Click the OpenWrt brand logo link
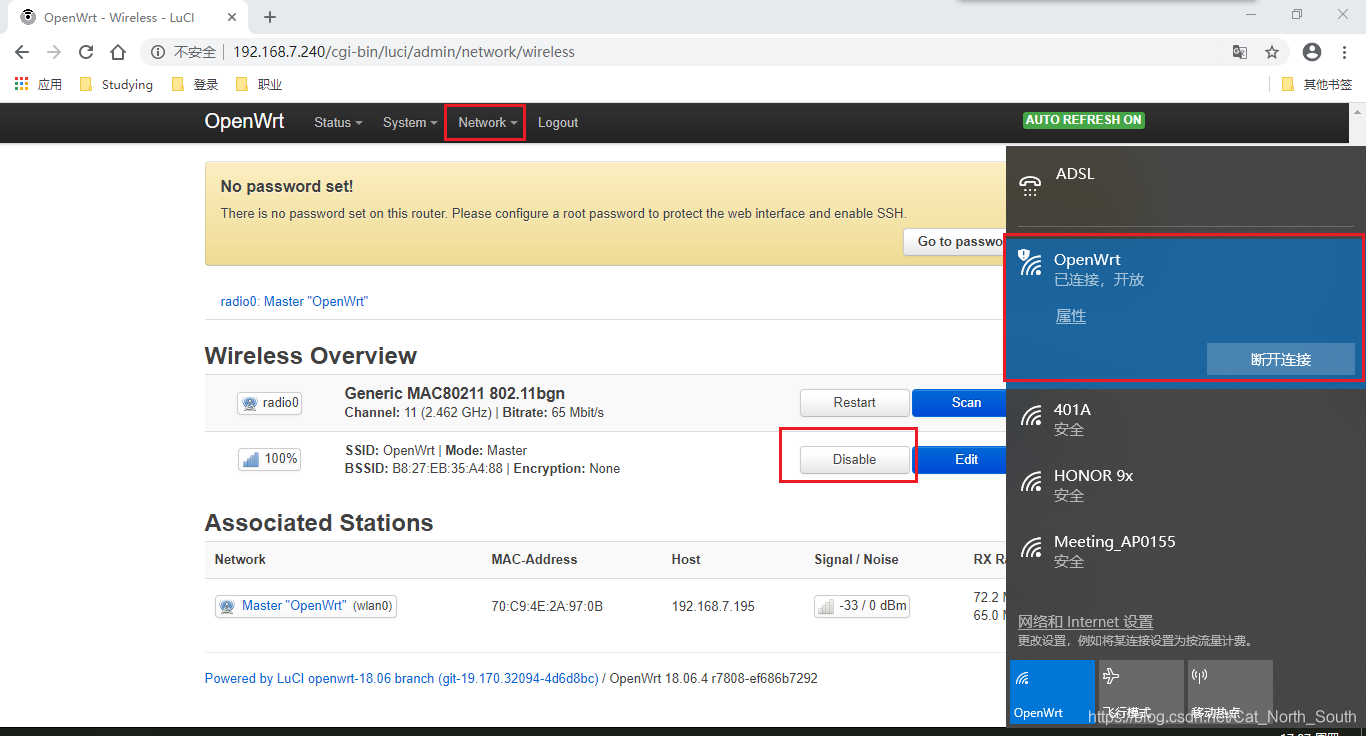Viewport: 1366px width, 736px height. [x=244, y=121]
